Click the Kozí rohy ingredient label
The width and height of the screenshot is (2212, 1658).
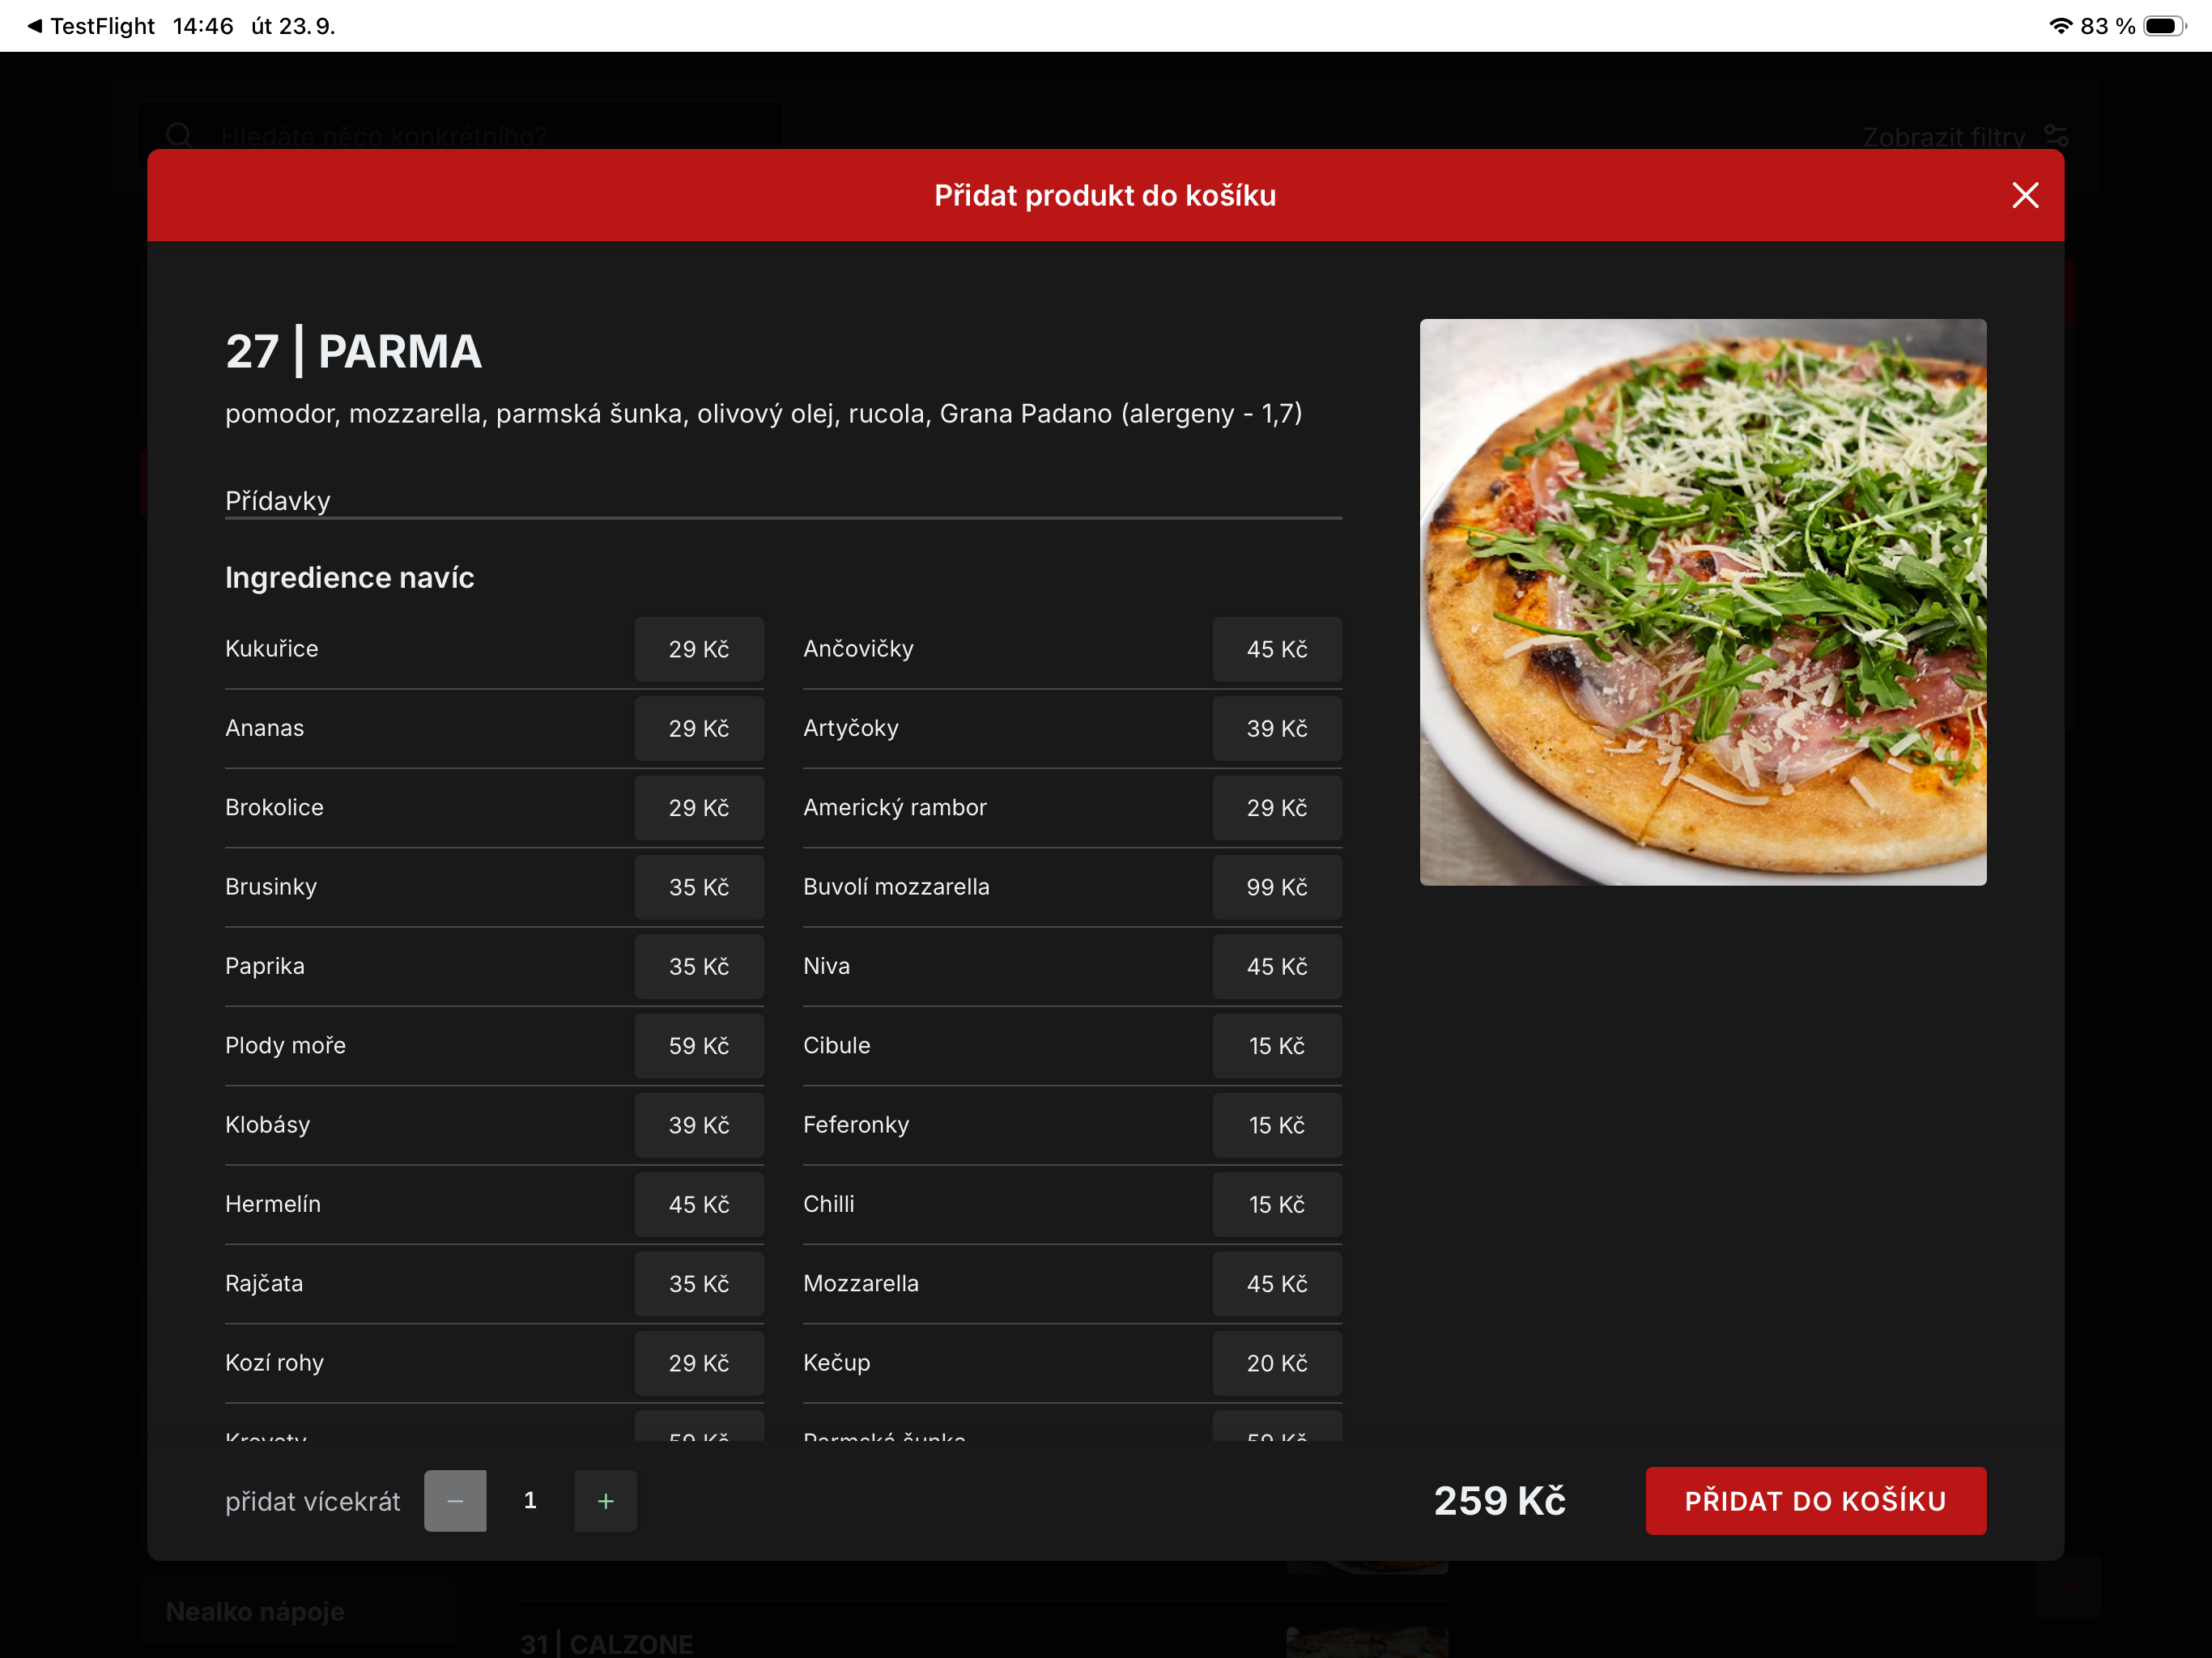click(274, 1363)
